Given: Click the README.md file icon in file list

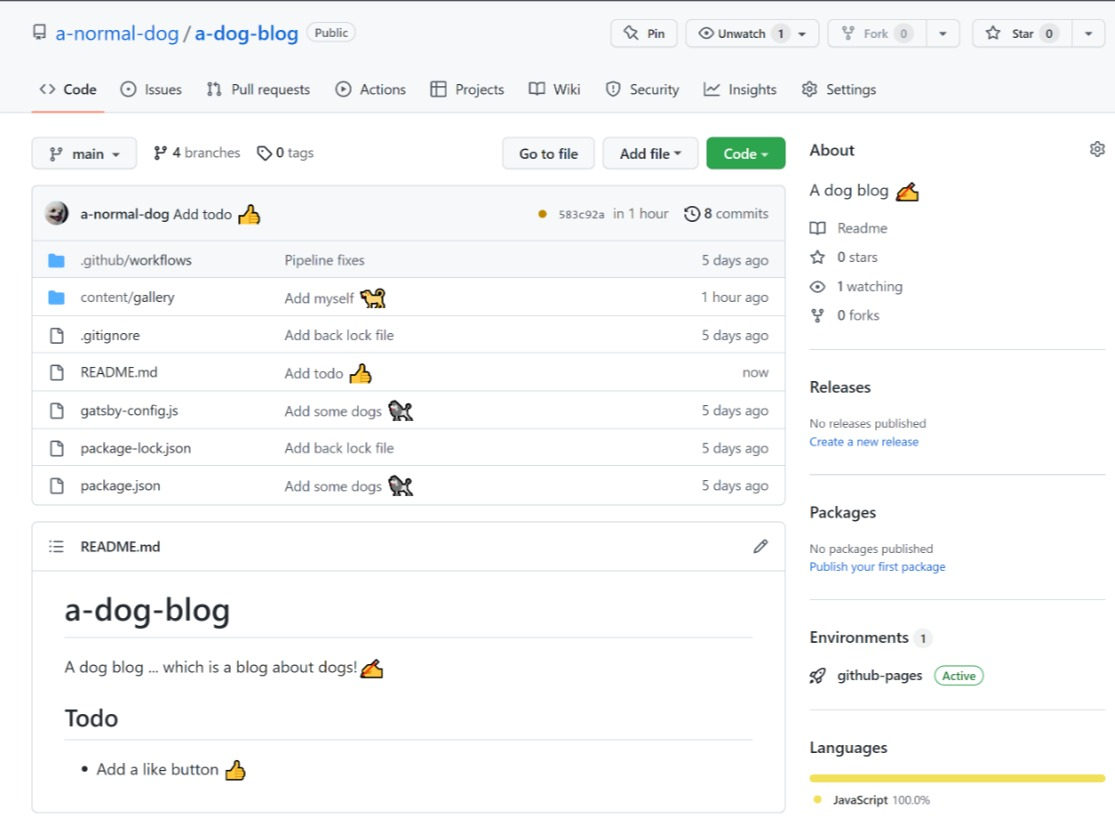Looking at the screenshot, I should pyautogui.click(x=56, y=373).
